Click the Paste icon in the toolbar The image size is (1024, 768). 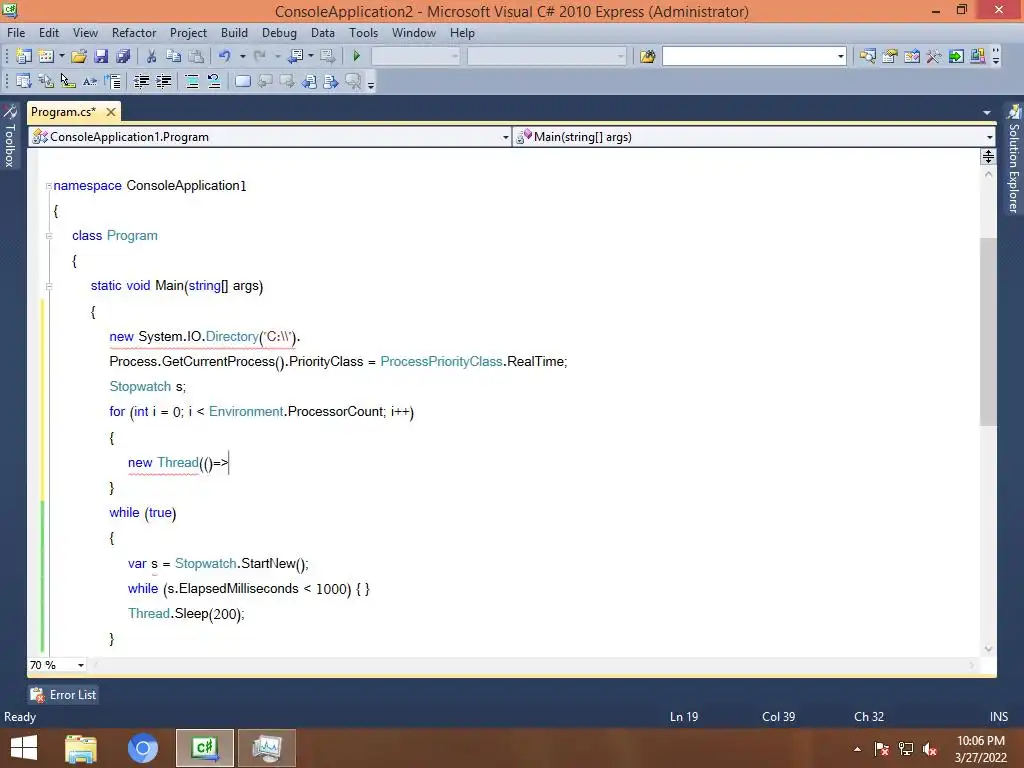pos(196,56)
